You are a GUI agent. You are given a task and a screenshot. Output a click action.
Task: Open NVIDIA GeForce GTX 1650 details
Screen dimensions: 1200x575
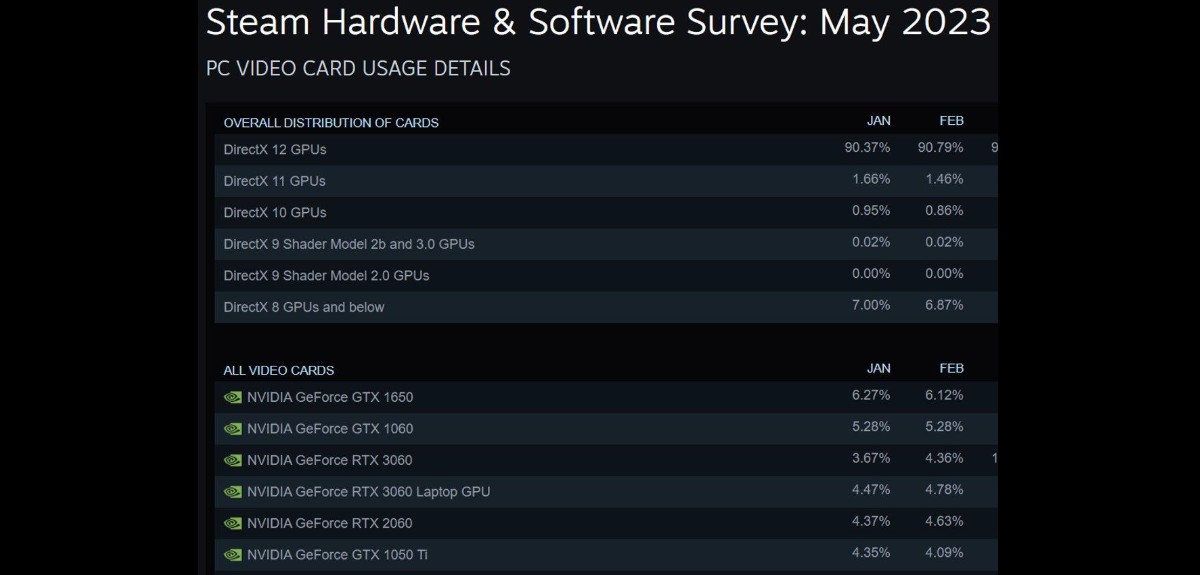(x=330, y=397)
